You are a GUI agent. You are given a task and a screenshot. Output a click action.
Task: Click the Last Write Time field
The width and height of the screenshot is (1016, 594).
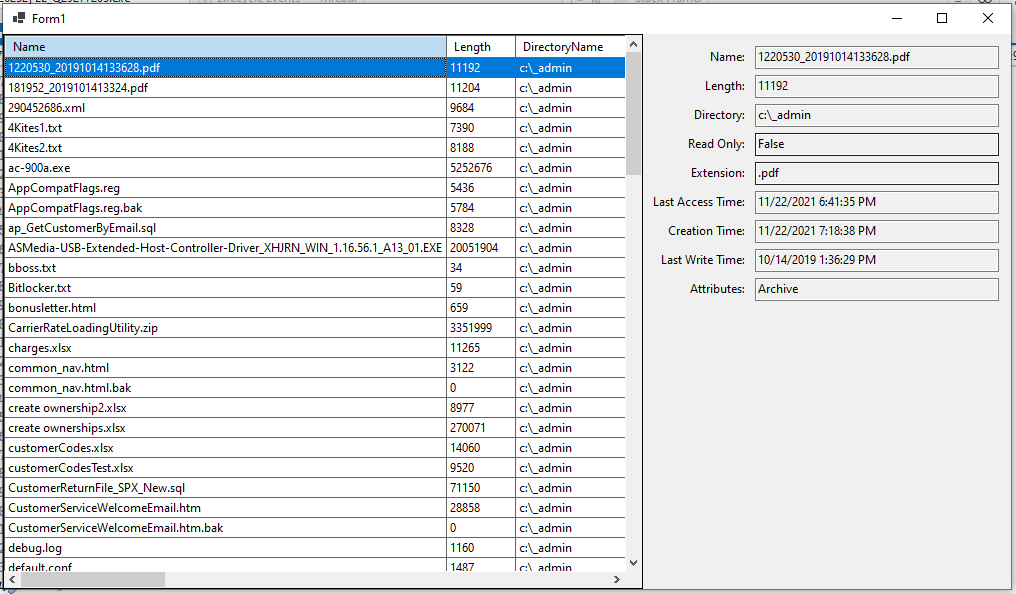(x=877, y=260)
